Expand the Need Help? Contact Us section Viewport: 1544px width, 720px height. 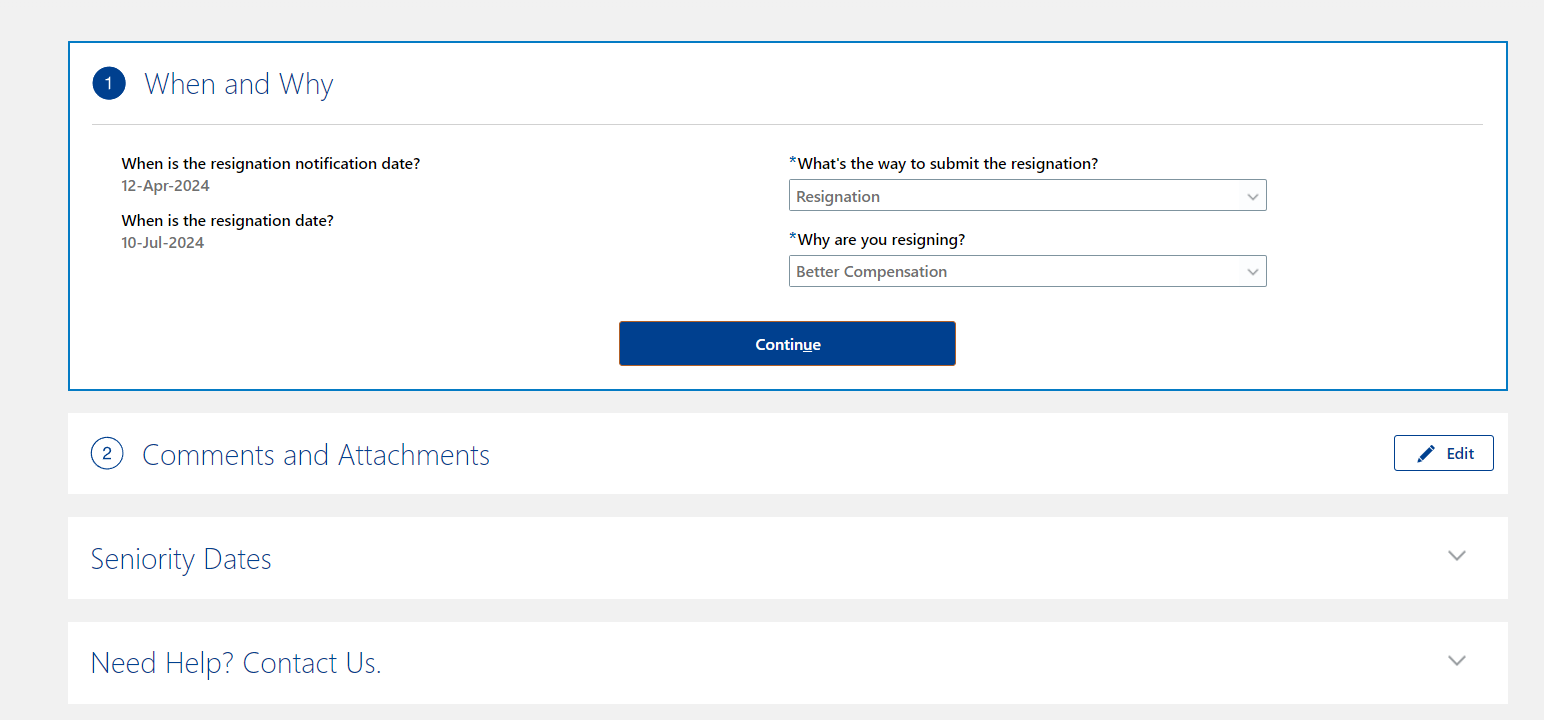tap(236, 662)
